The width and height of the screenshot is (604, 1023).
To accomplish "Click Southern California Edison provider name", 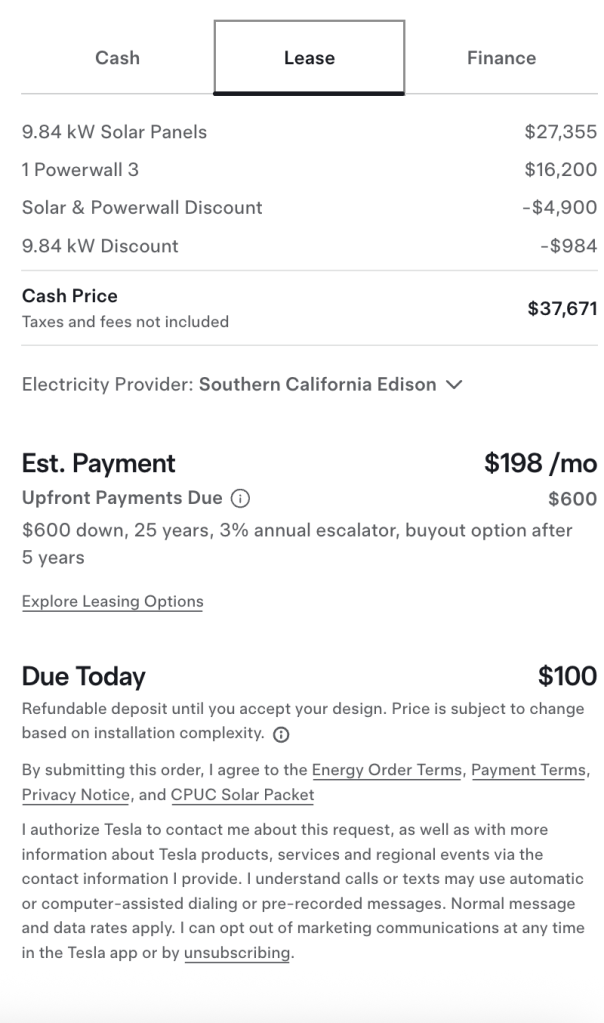I will [317, 385].
